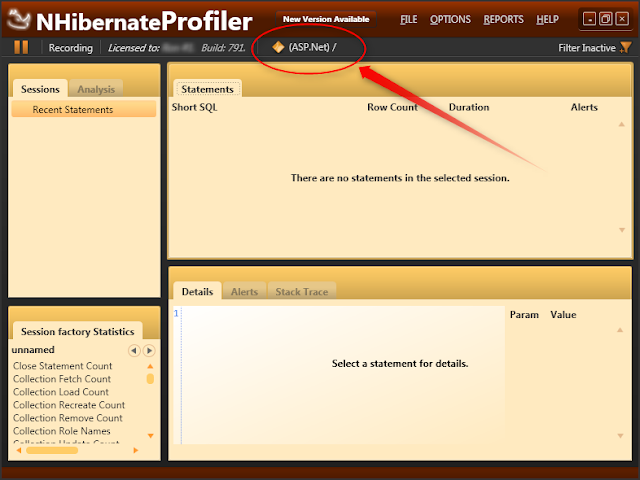Click the Recording status label

[71, 48]
